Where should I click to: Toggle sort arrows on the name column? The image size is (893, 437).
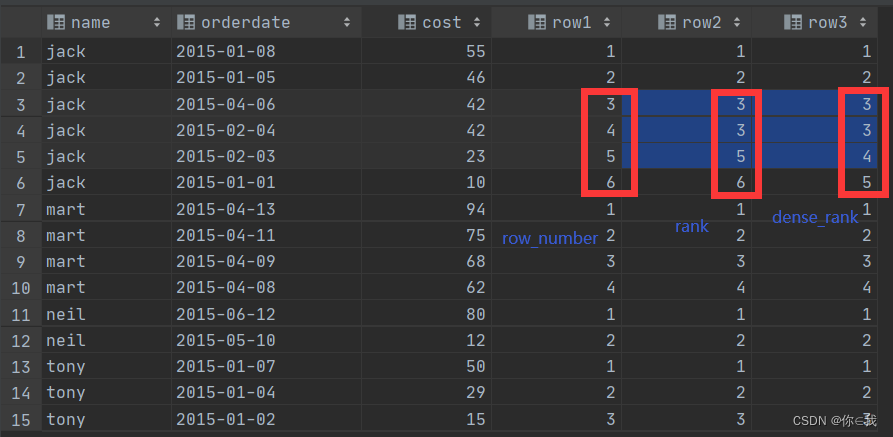click(157, 22)
